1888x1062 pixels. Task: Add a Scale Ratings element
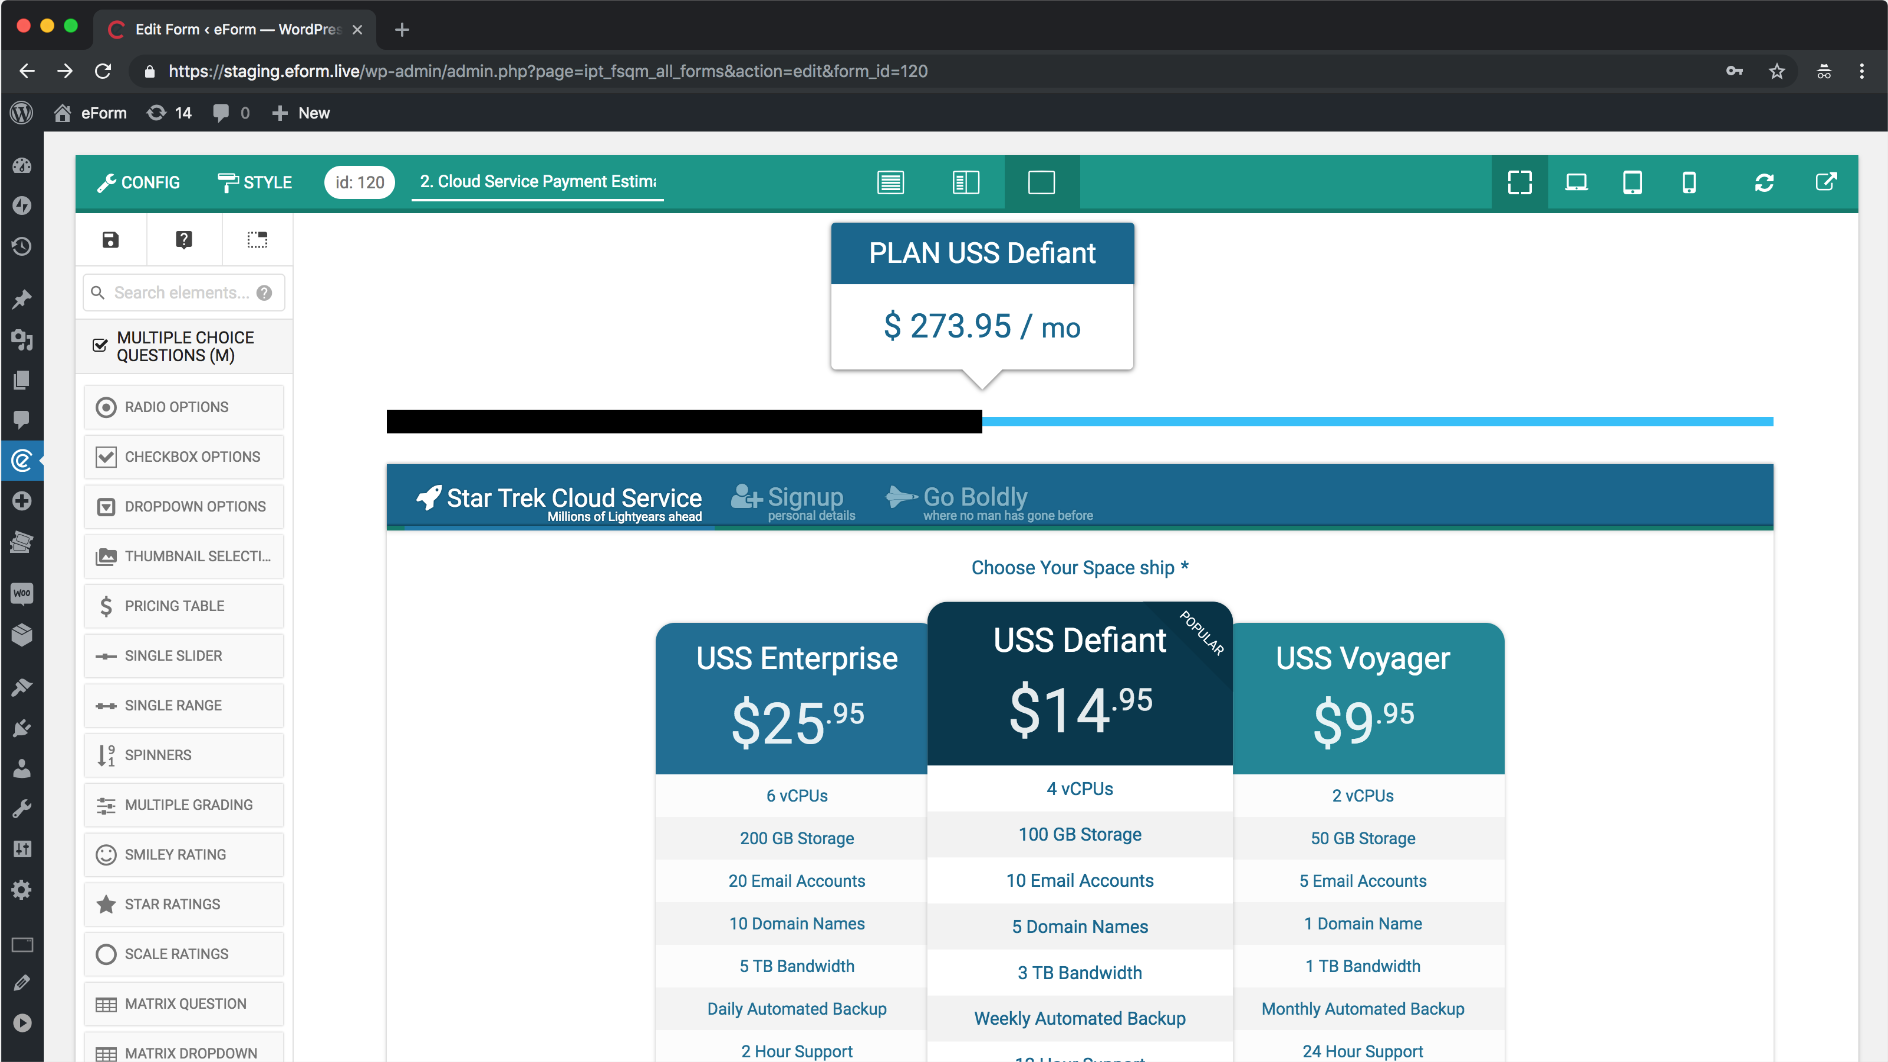[184, 954]
